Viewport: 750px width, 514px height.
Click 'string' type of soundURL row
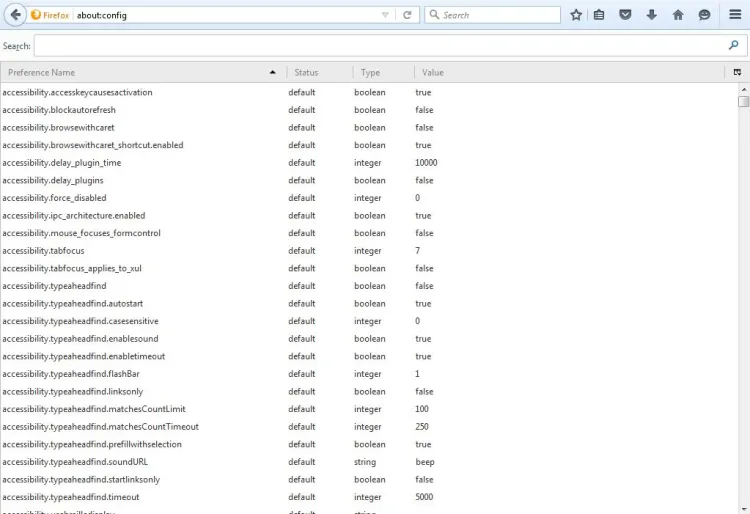point(365,462)
